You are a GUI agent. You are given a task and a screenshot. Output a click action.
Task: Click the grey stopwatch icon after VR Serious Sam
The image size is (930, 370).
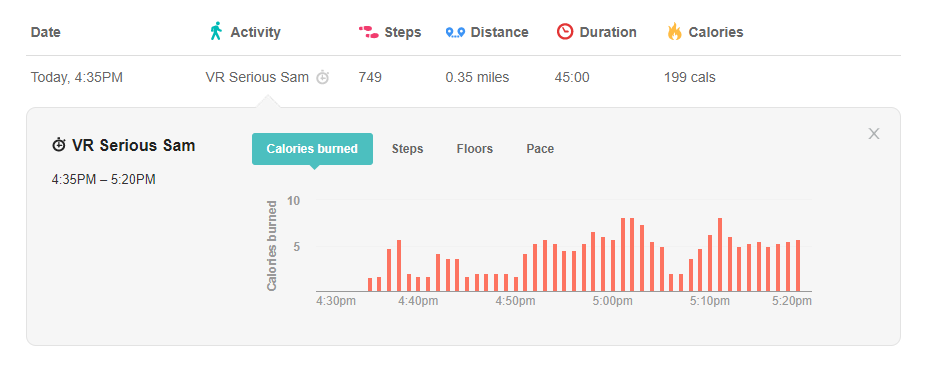pyautogui.click(x=322, y=77)
